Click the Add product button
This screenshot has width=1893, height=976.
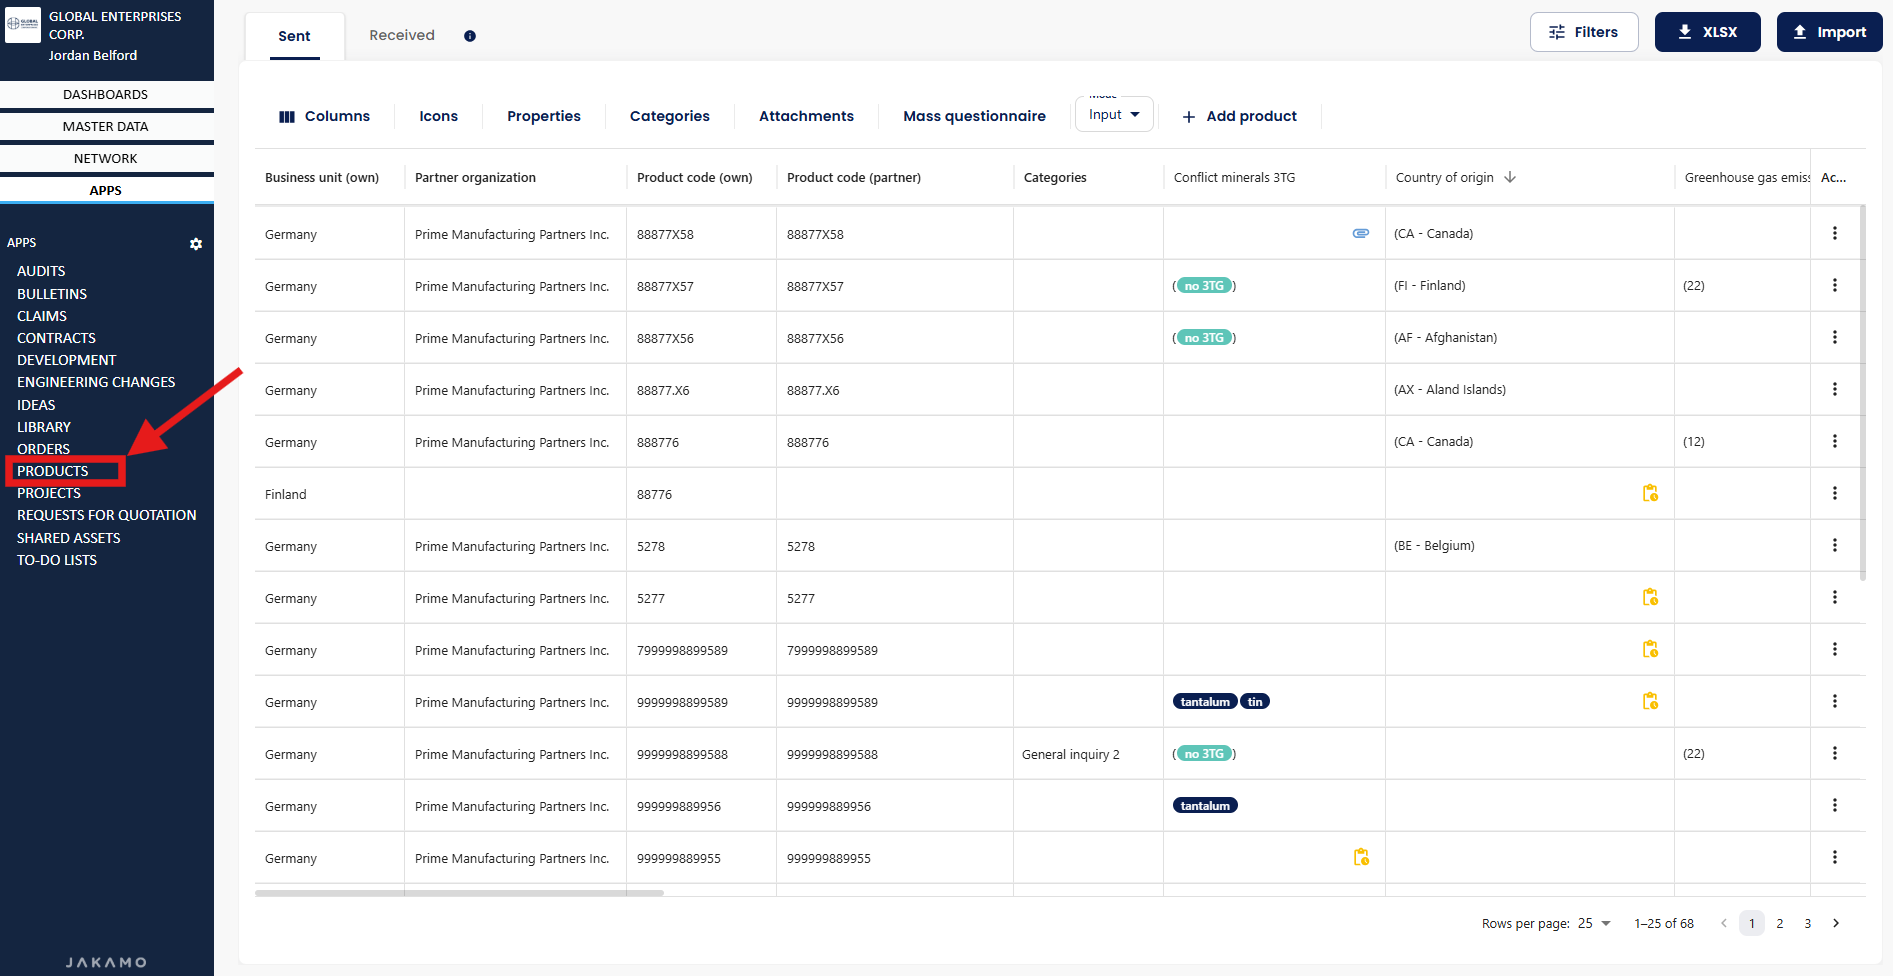point(1239,116)
